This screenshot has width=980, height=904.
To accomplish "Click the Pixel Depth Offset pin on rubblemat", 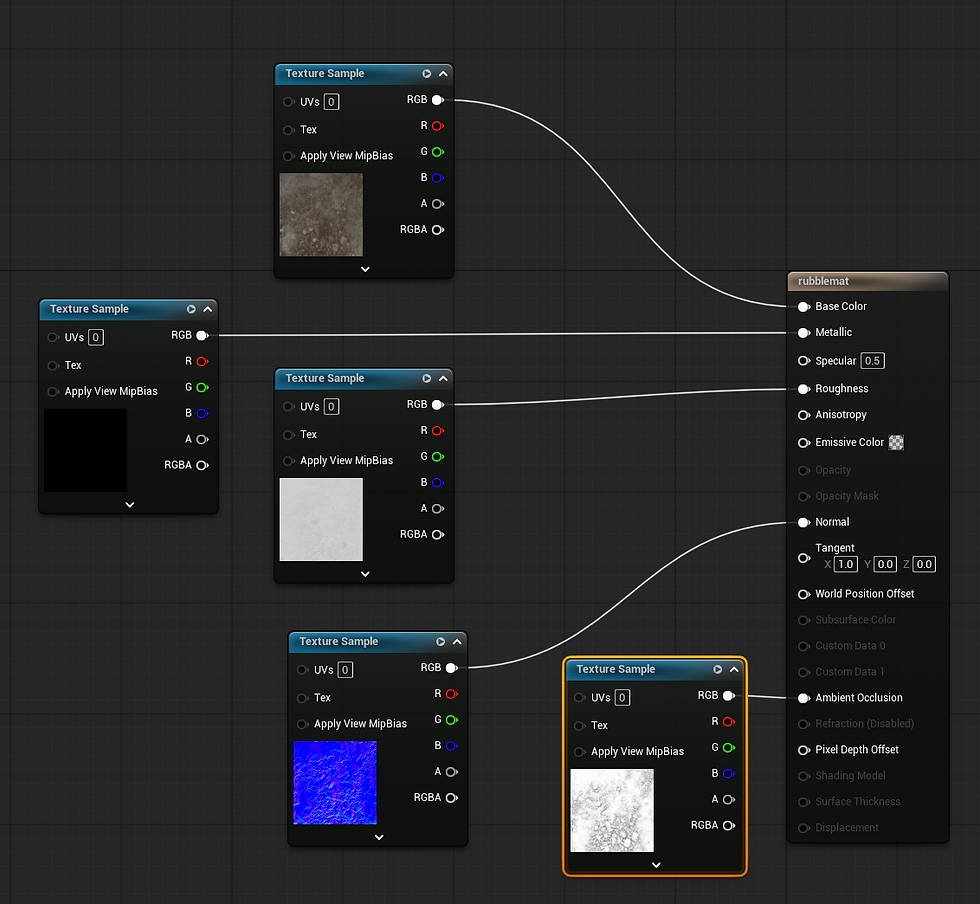I will pos(804,750).
